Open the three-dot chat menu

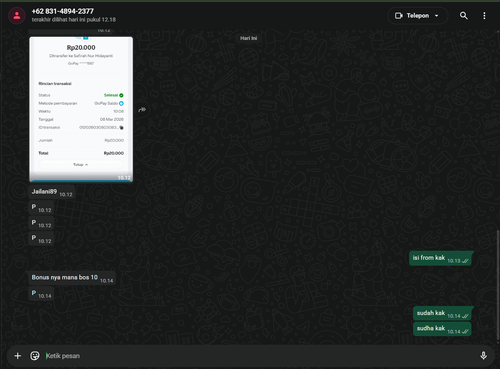[x=484, y=16]
